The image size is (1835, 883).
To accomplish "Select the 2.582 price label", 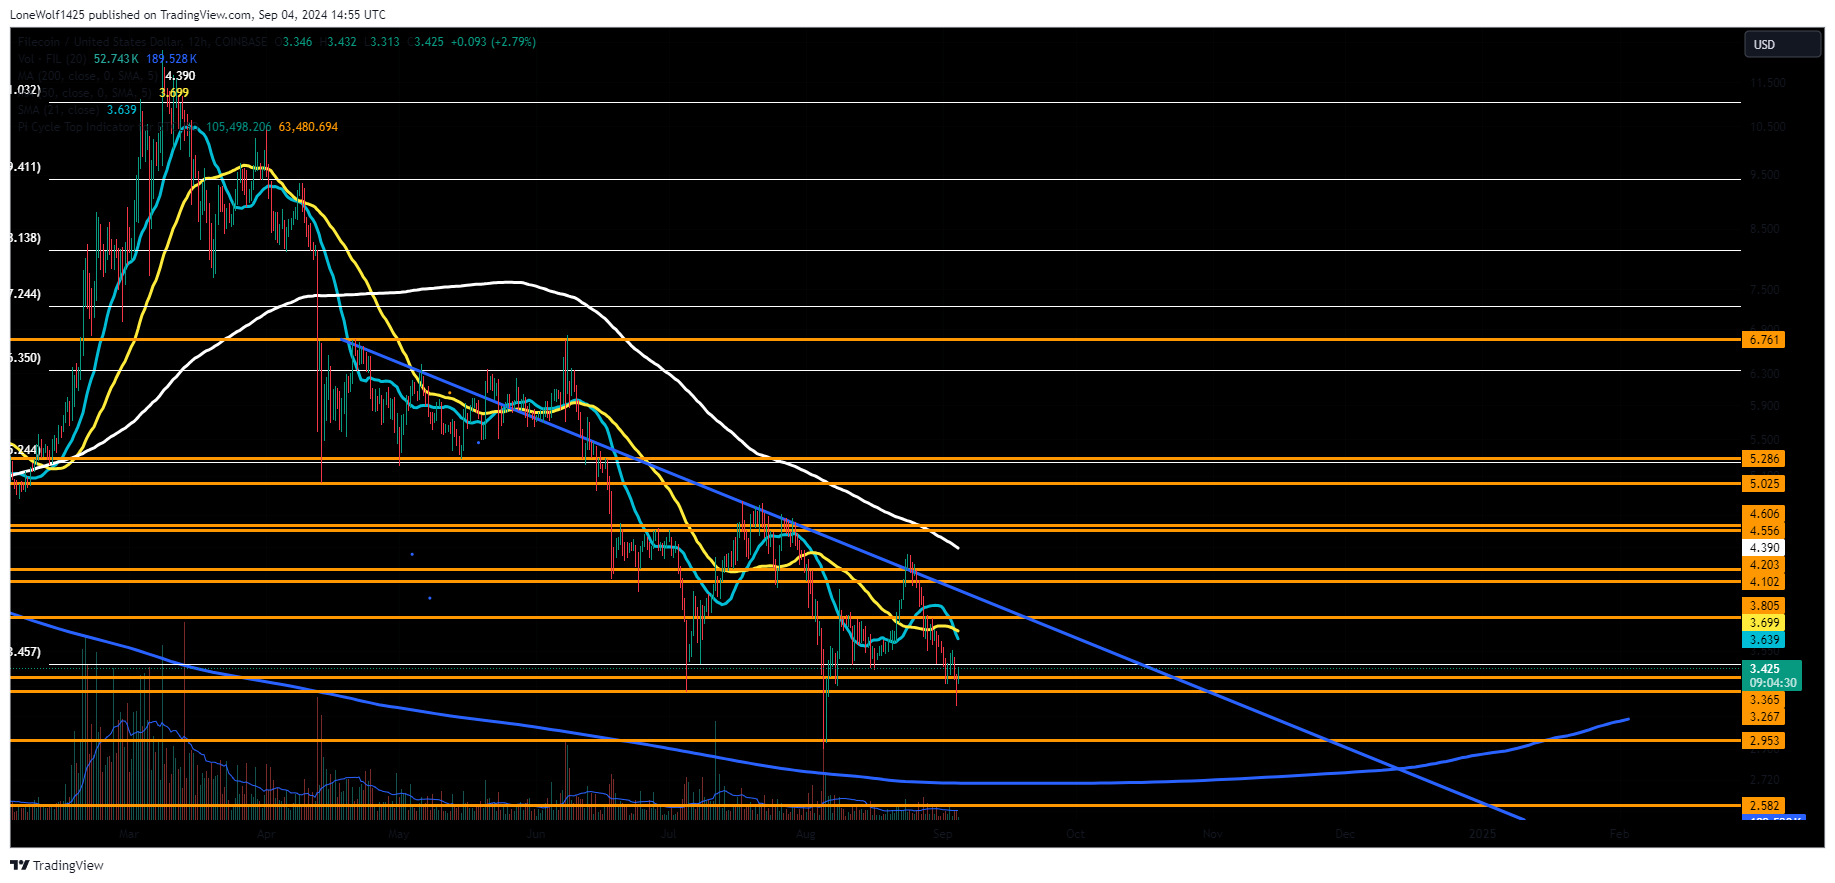I will [1763, 806].
